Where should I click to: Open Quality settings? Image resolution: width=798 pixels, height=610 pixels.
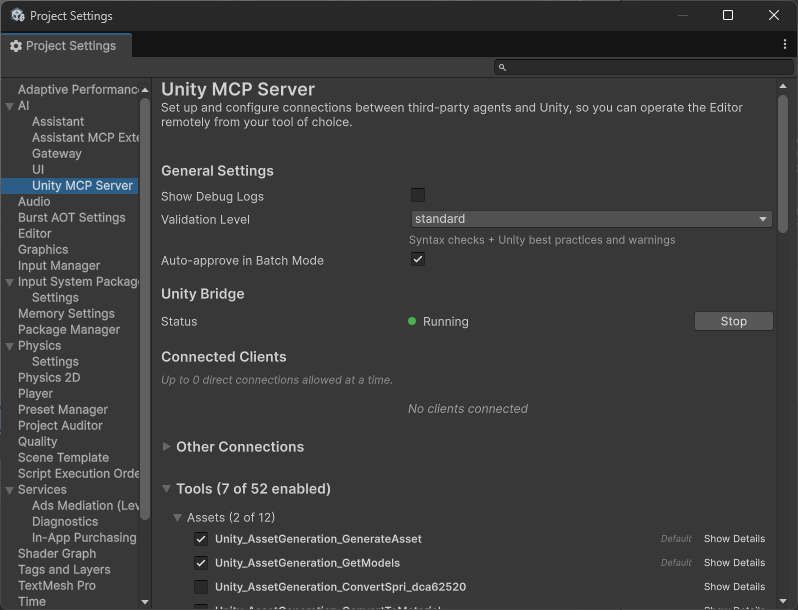click(38, 442)
